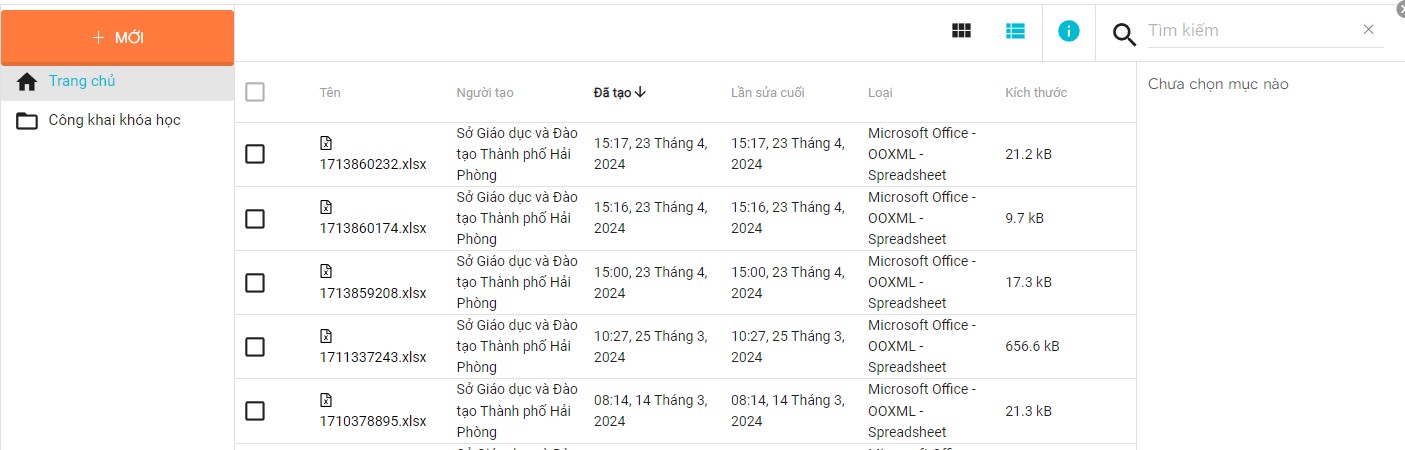This screenshot has height=450, width=1405.
Task: Click the search magnifier icon
Action: pos(1124,35)
